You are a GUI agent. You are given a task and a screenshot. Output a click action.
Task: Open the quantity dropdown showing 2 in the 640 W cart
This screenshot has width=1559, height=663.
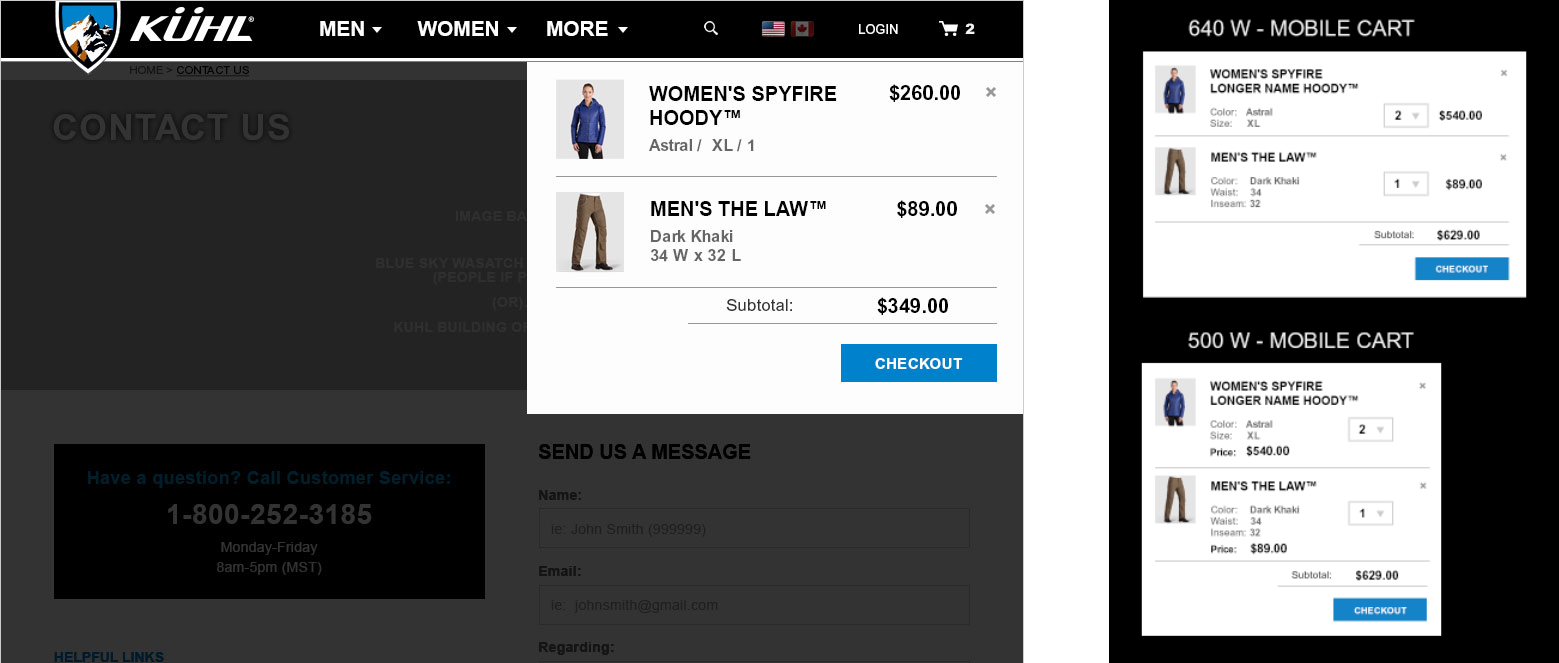pyautogui.click(x=1406, y=116)
